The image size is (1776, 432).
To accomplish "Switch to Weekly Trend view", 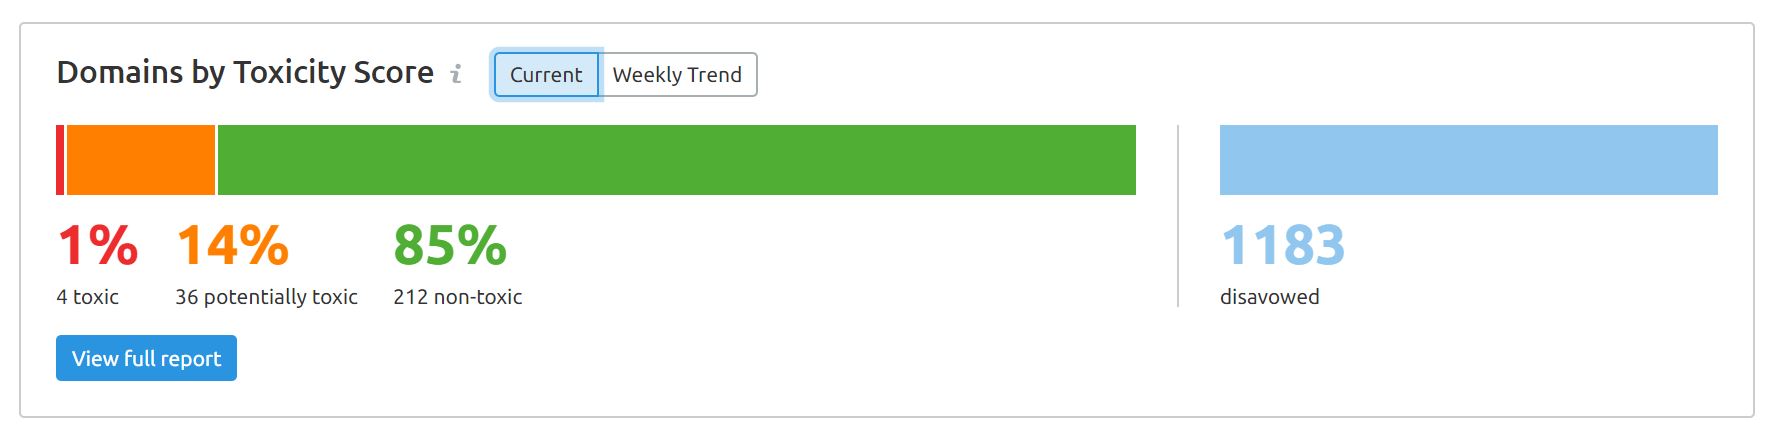I will click(677, 75).
